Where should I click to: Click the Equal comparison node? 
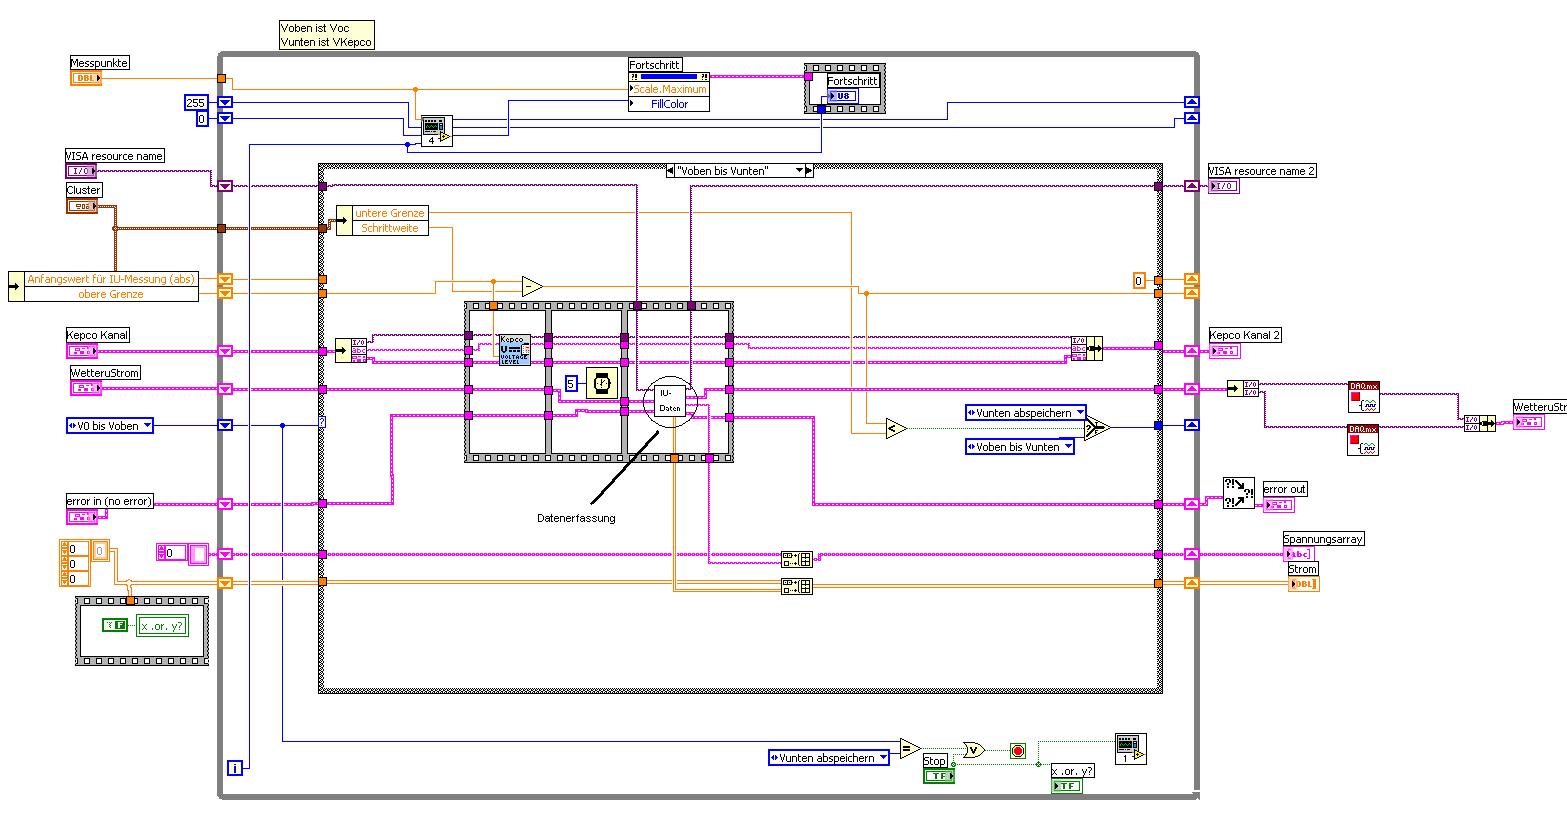909,749
